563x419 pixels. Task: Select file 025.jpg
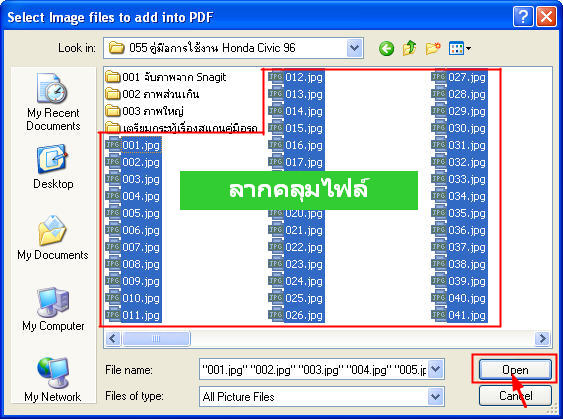point(296,298)
